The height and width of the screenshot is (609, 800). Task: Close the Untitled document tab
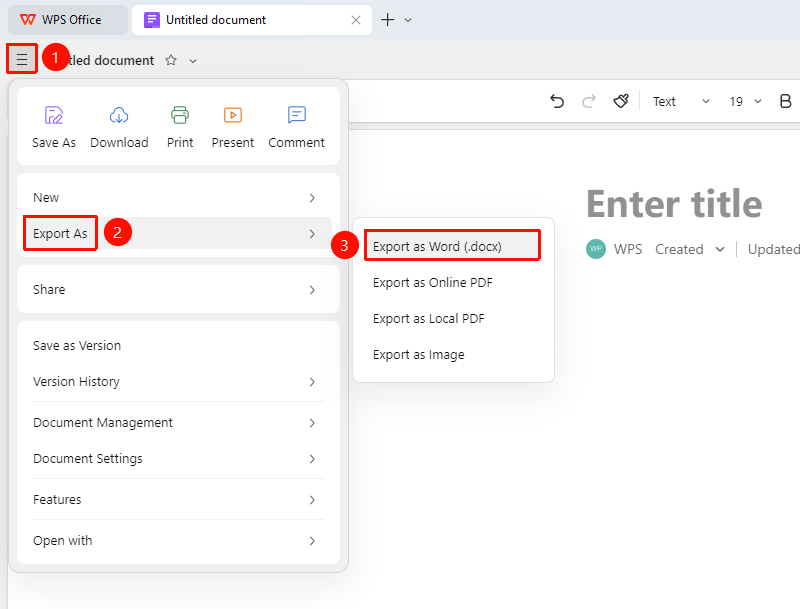click(x=356, y=20)
